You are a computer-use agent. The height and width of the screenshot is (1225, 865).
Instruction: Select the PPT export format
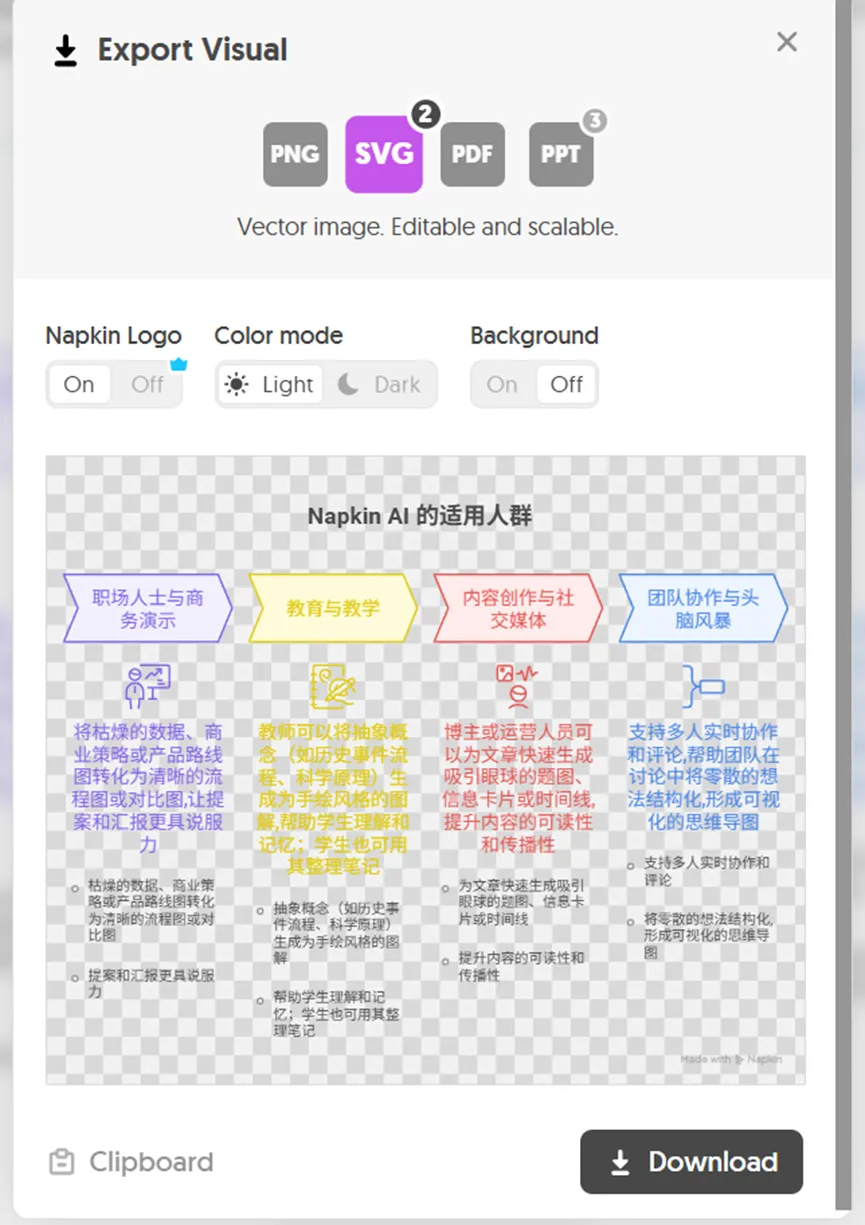[x=561, y=154]
